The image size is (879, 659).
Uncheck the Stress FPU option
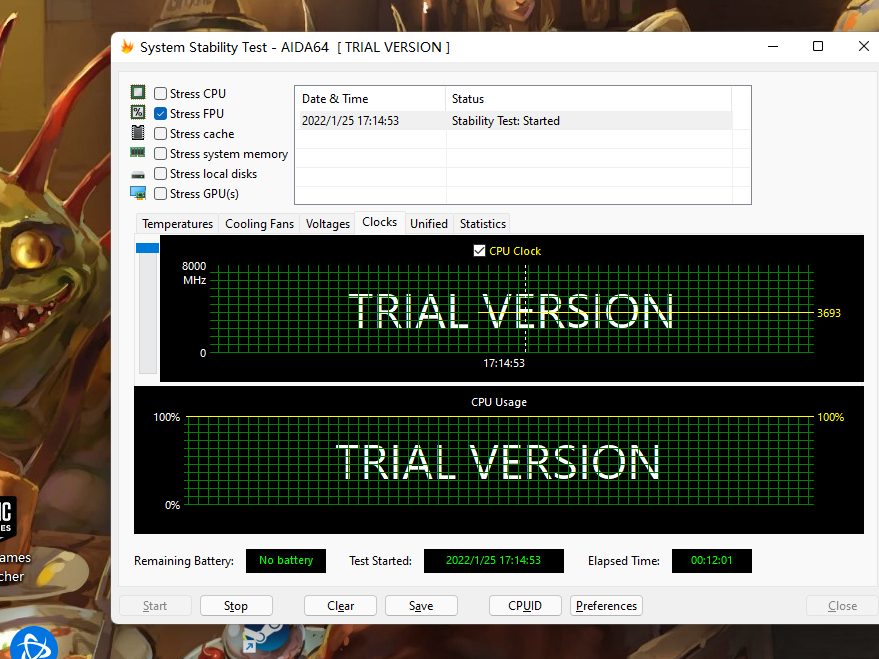(x=160, y=114)
